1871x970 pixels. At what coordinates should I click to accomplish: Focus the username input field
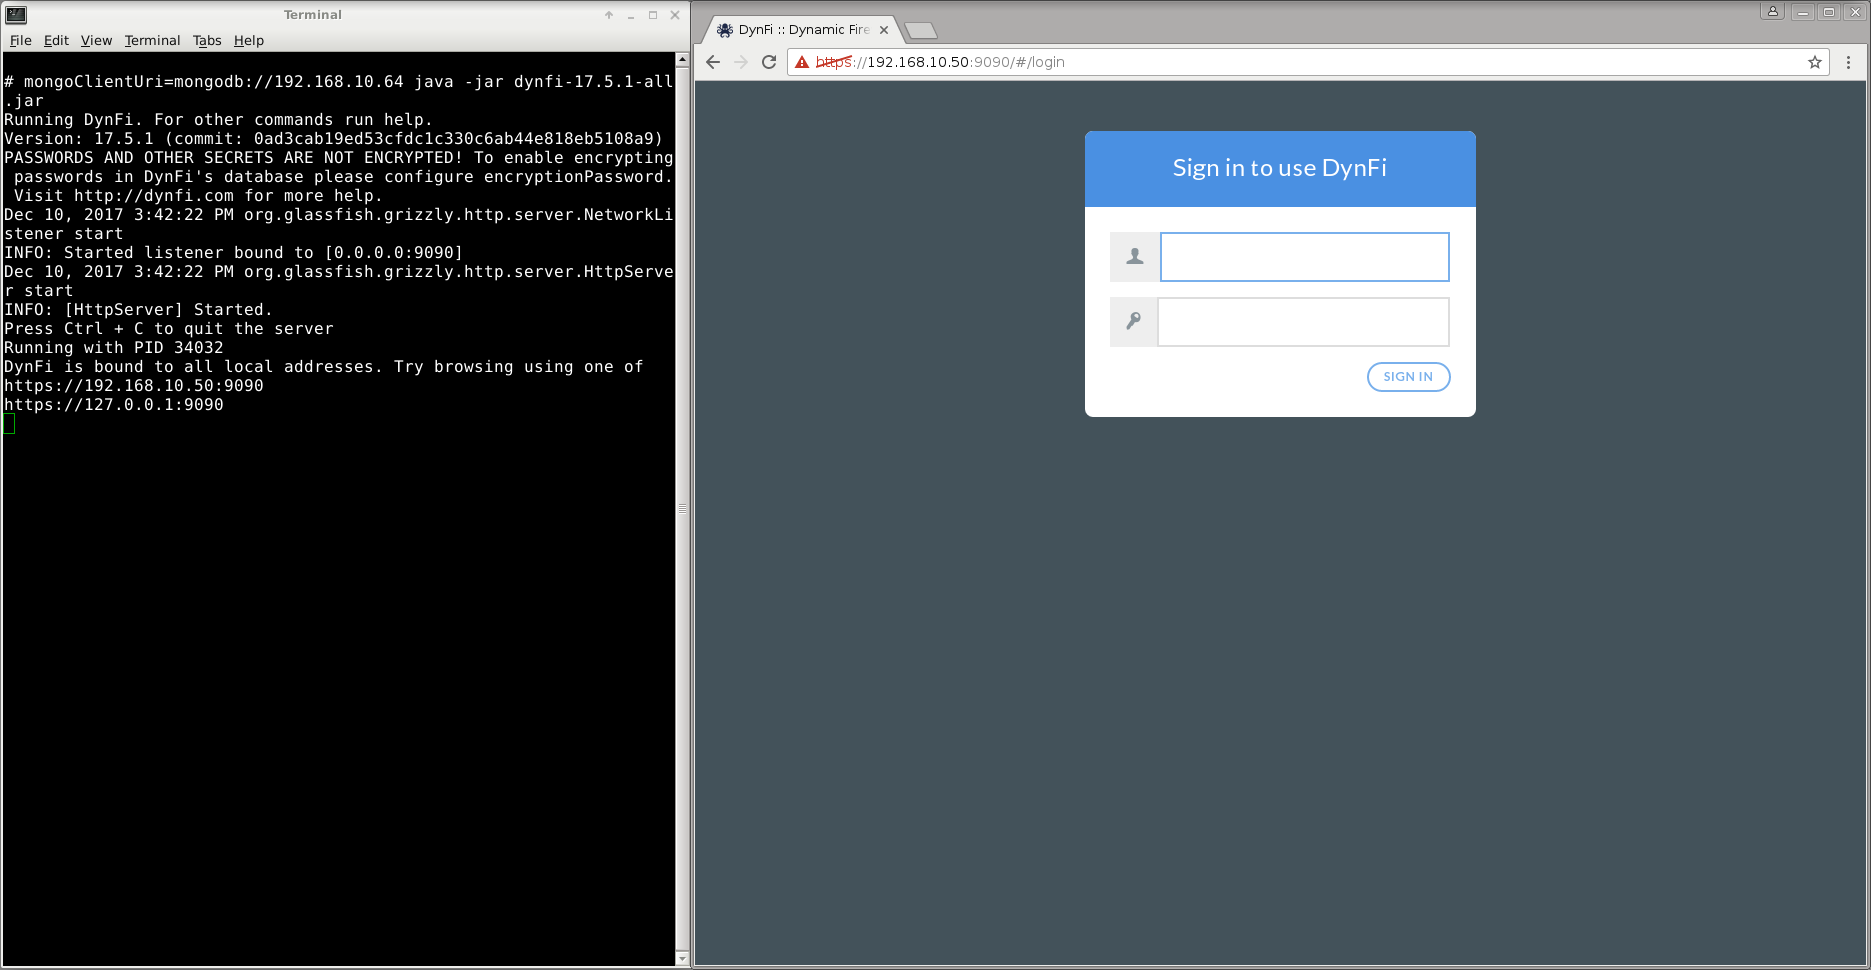pyautogui.click(x=1304, y=257)
